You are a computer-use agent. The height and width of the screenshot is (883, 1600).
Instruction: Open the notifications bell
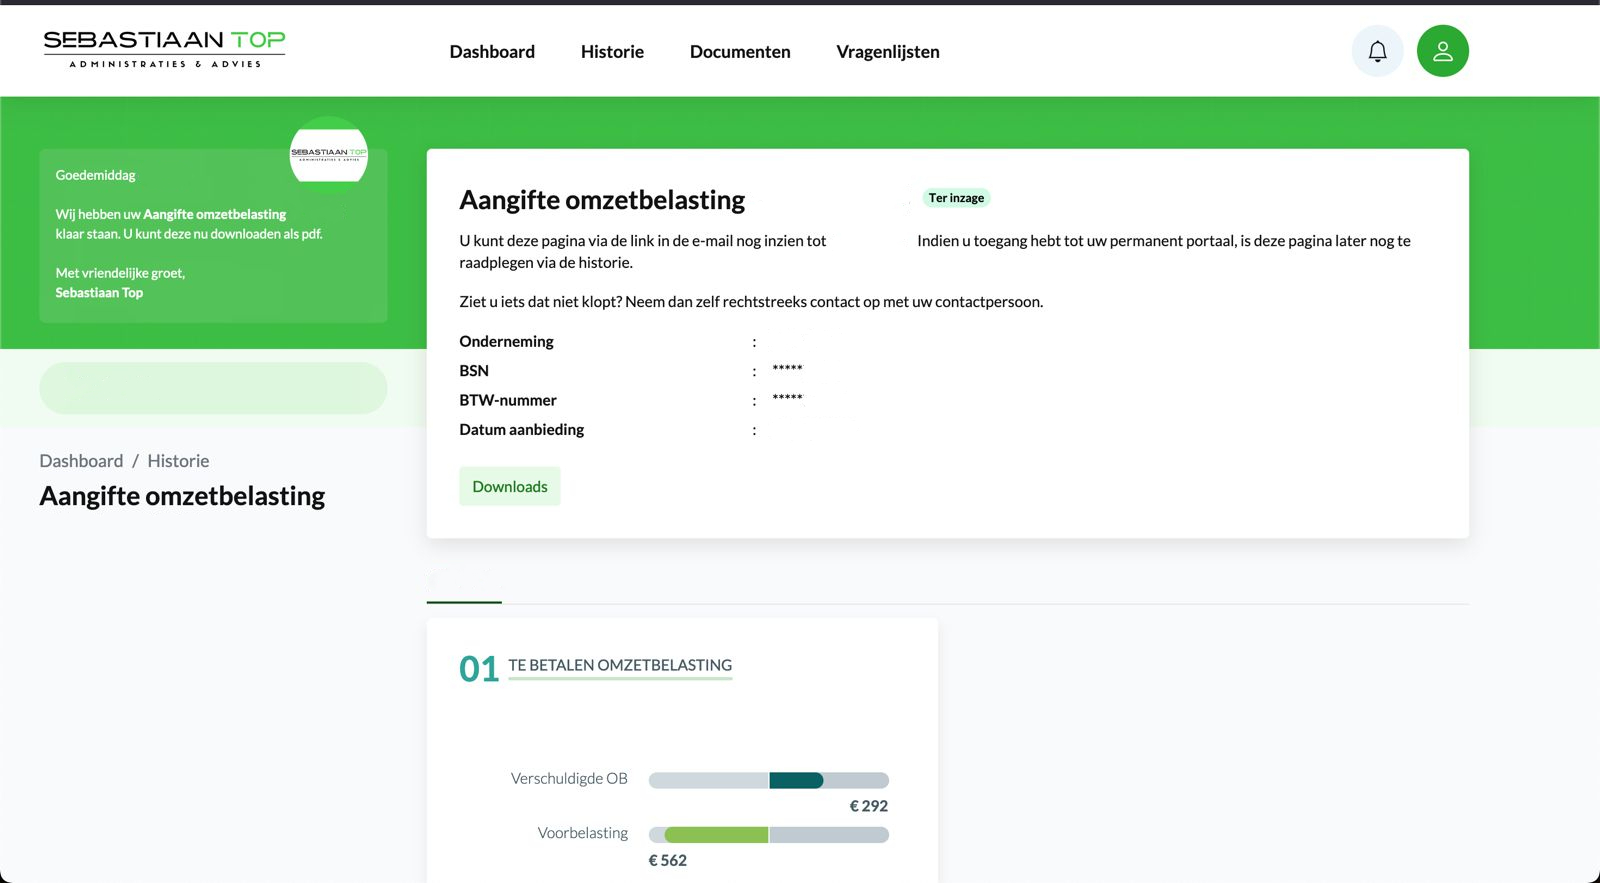(1377, 51)
